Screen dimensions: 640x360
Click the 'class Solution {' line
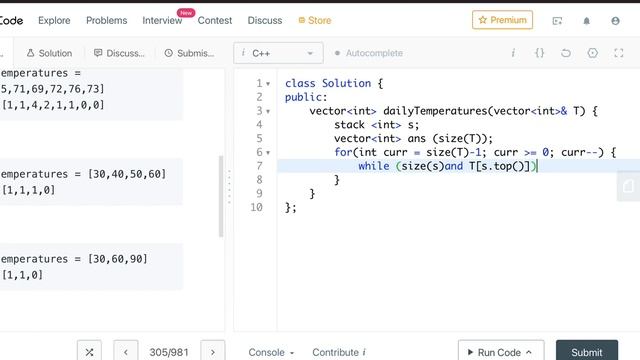pyautogui.click(x=334, y=83)
